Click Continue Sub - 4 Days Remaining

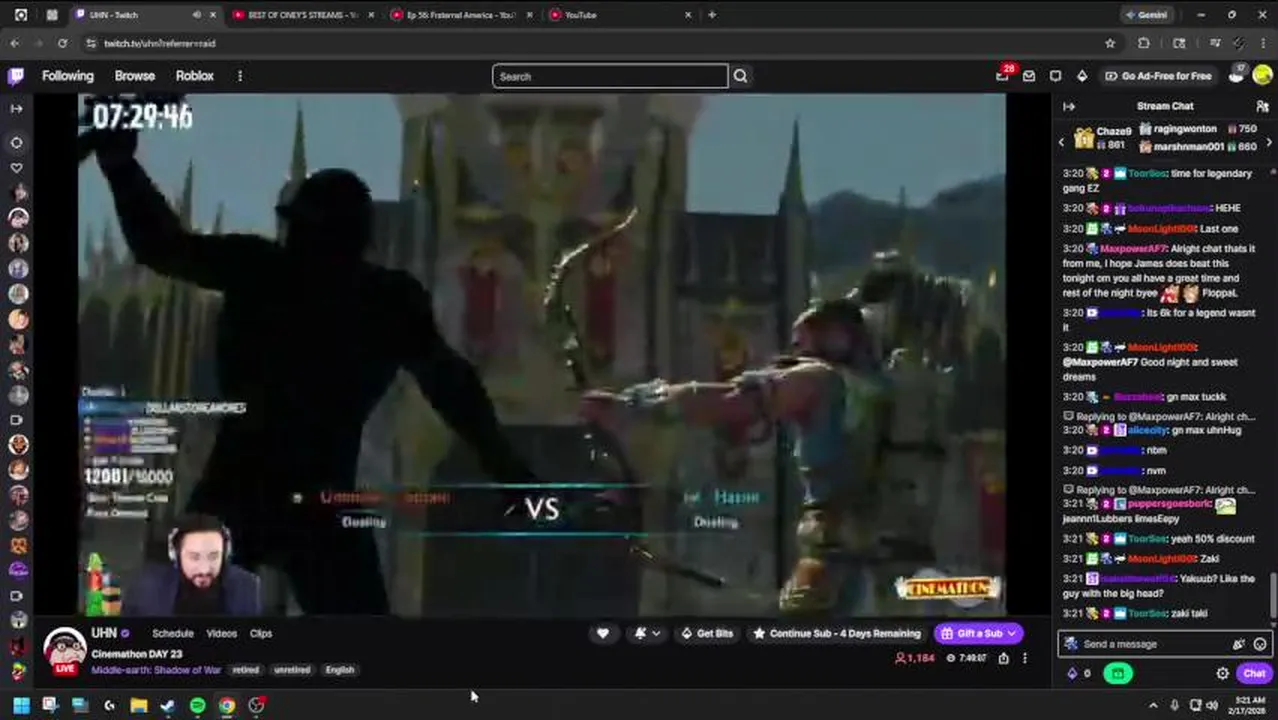pos(837,633)
